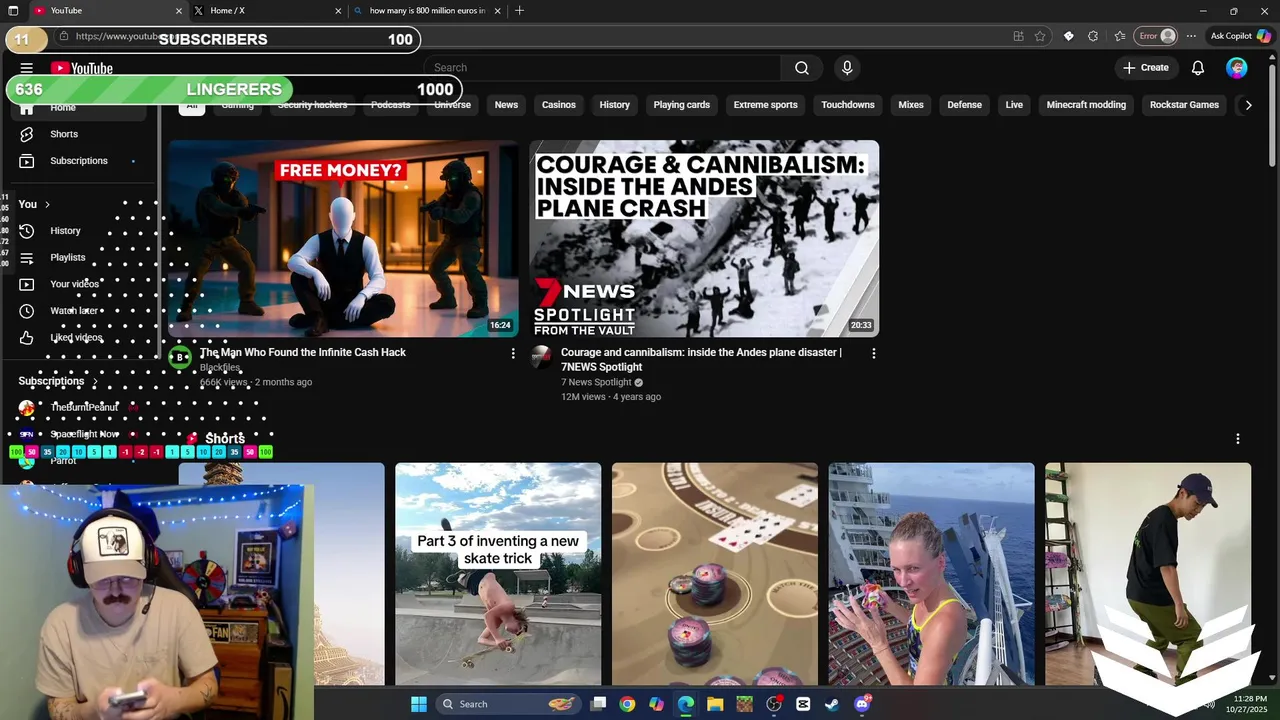The width and height of the screenshot is (1280, 720).
Task: Click the YouTube logo to go home
Action: pyautogui.click(x=82, y=68)
